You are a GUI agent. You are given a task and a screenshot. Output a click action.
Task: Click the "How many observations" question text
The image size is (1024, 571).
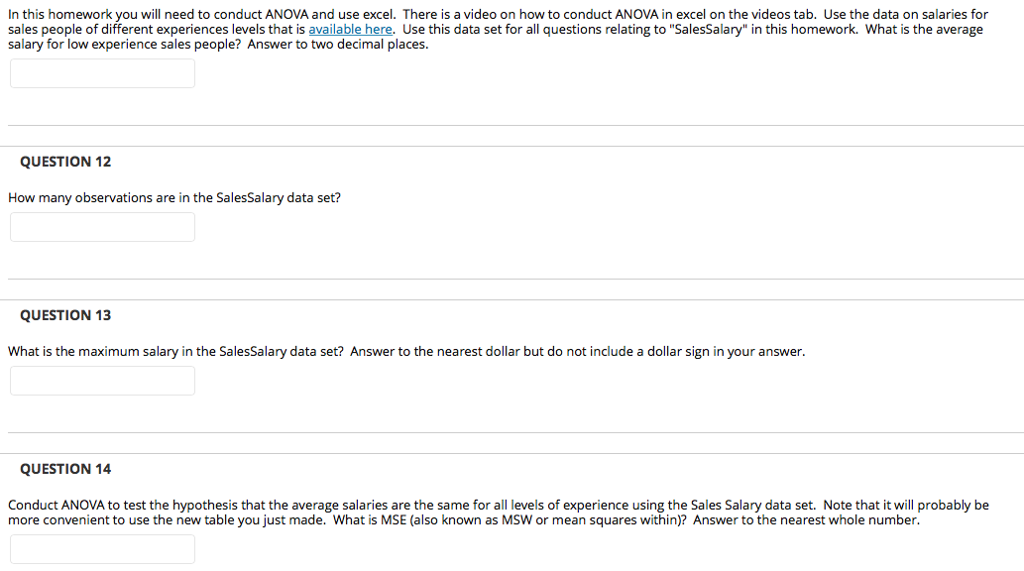click(174, 198)
